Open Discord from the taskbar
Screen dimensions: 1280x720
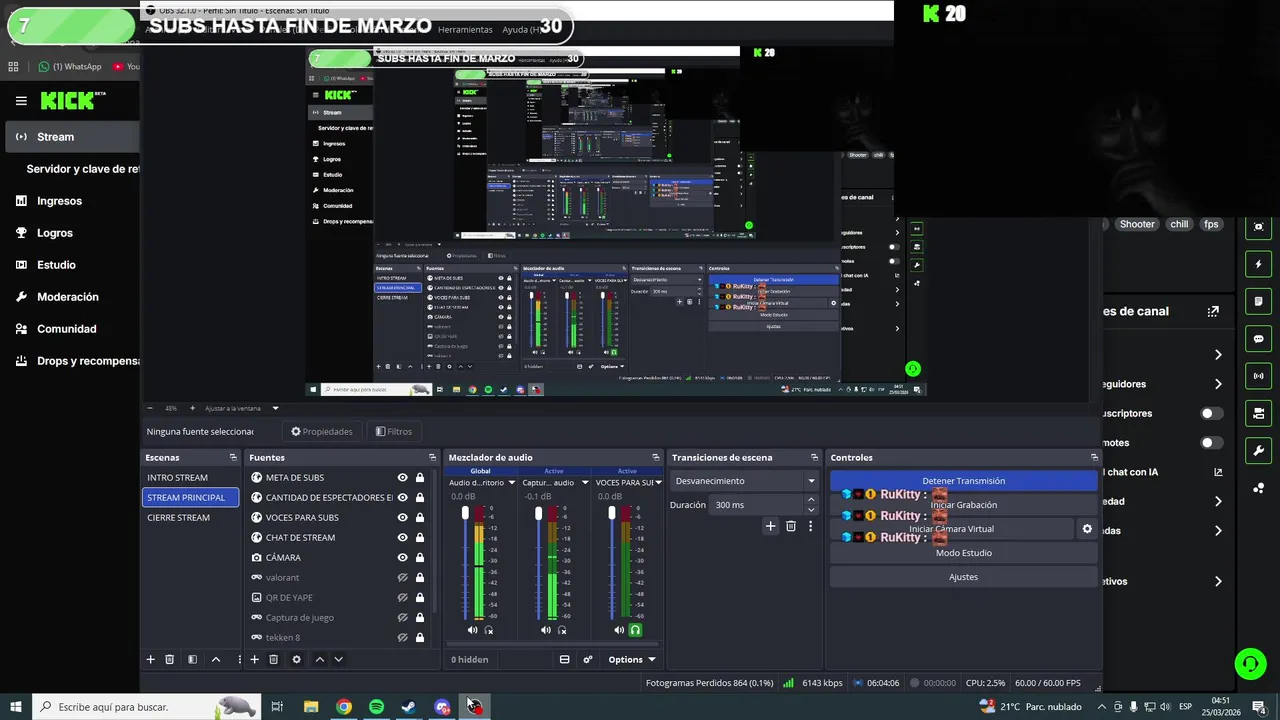[x=442, y=707]
